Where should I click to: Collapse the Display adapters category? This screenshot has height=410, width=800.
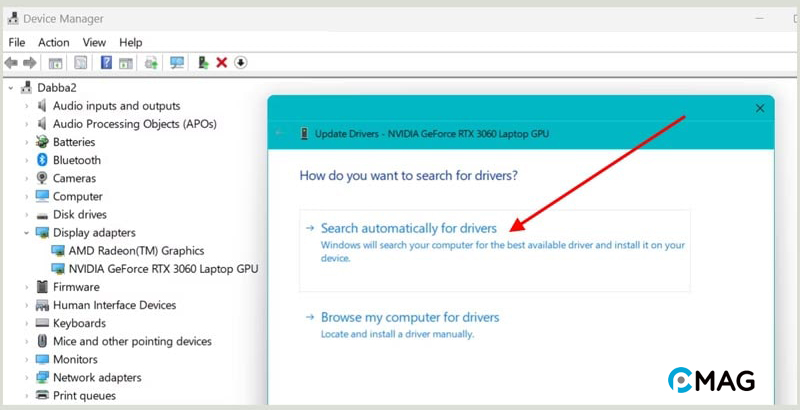click(x=27, y=233)
